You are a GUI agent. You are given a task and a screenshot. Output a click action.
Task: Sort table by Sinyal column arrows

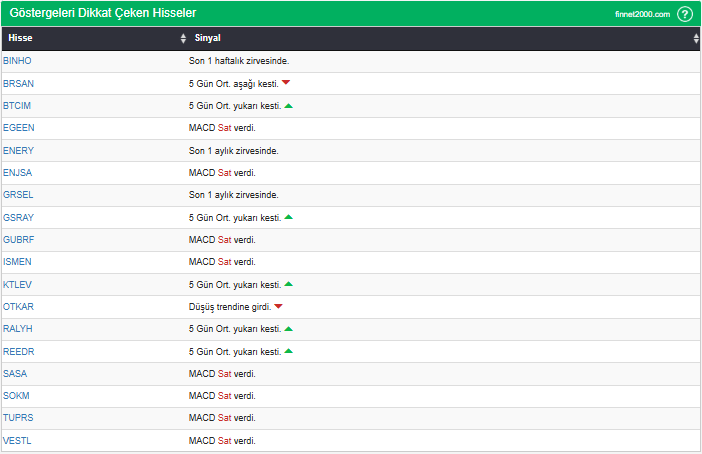696,38
